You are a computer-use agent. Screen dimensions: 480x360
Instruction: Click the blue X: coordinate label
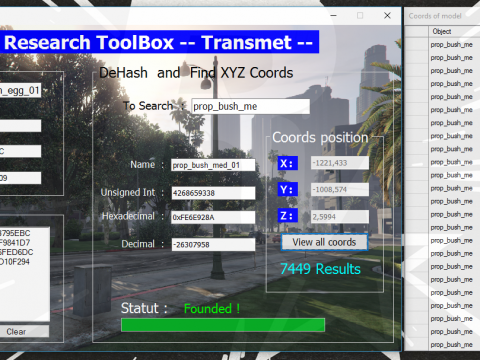(287, 163)
